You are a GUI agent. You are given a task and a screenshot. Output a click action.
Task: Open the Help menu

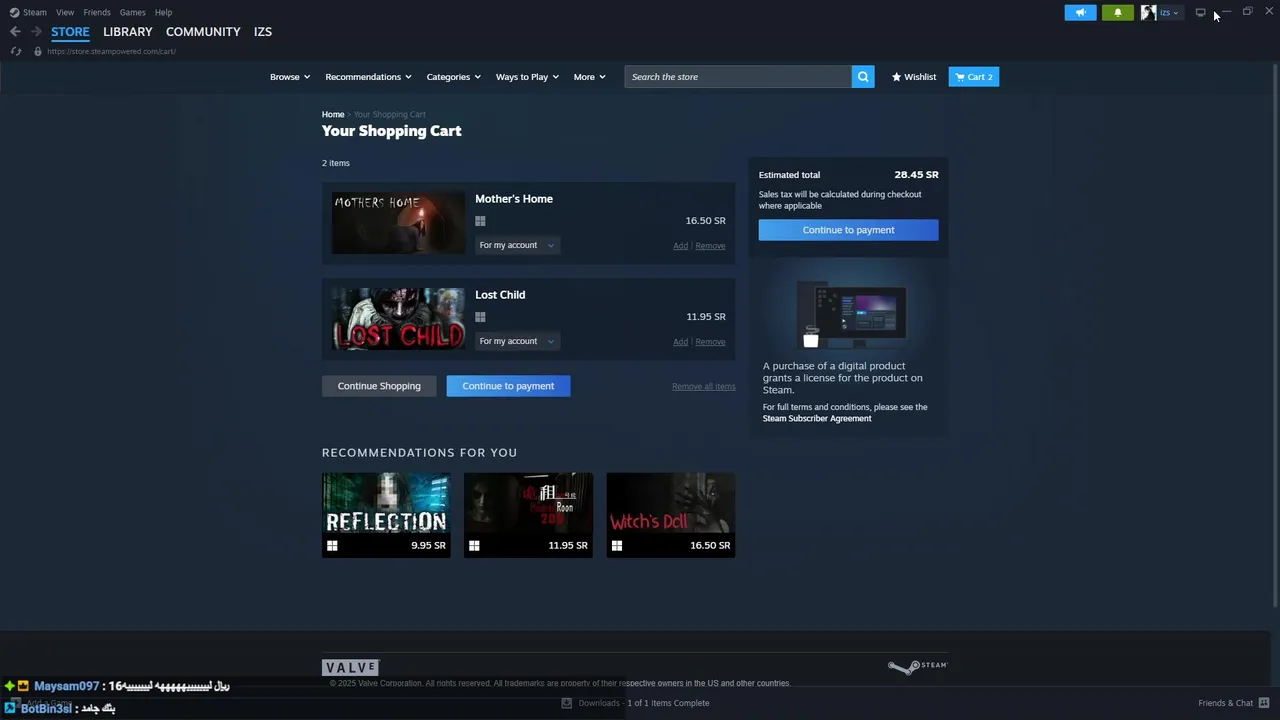pyautogui.click(x=164, y=12)
